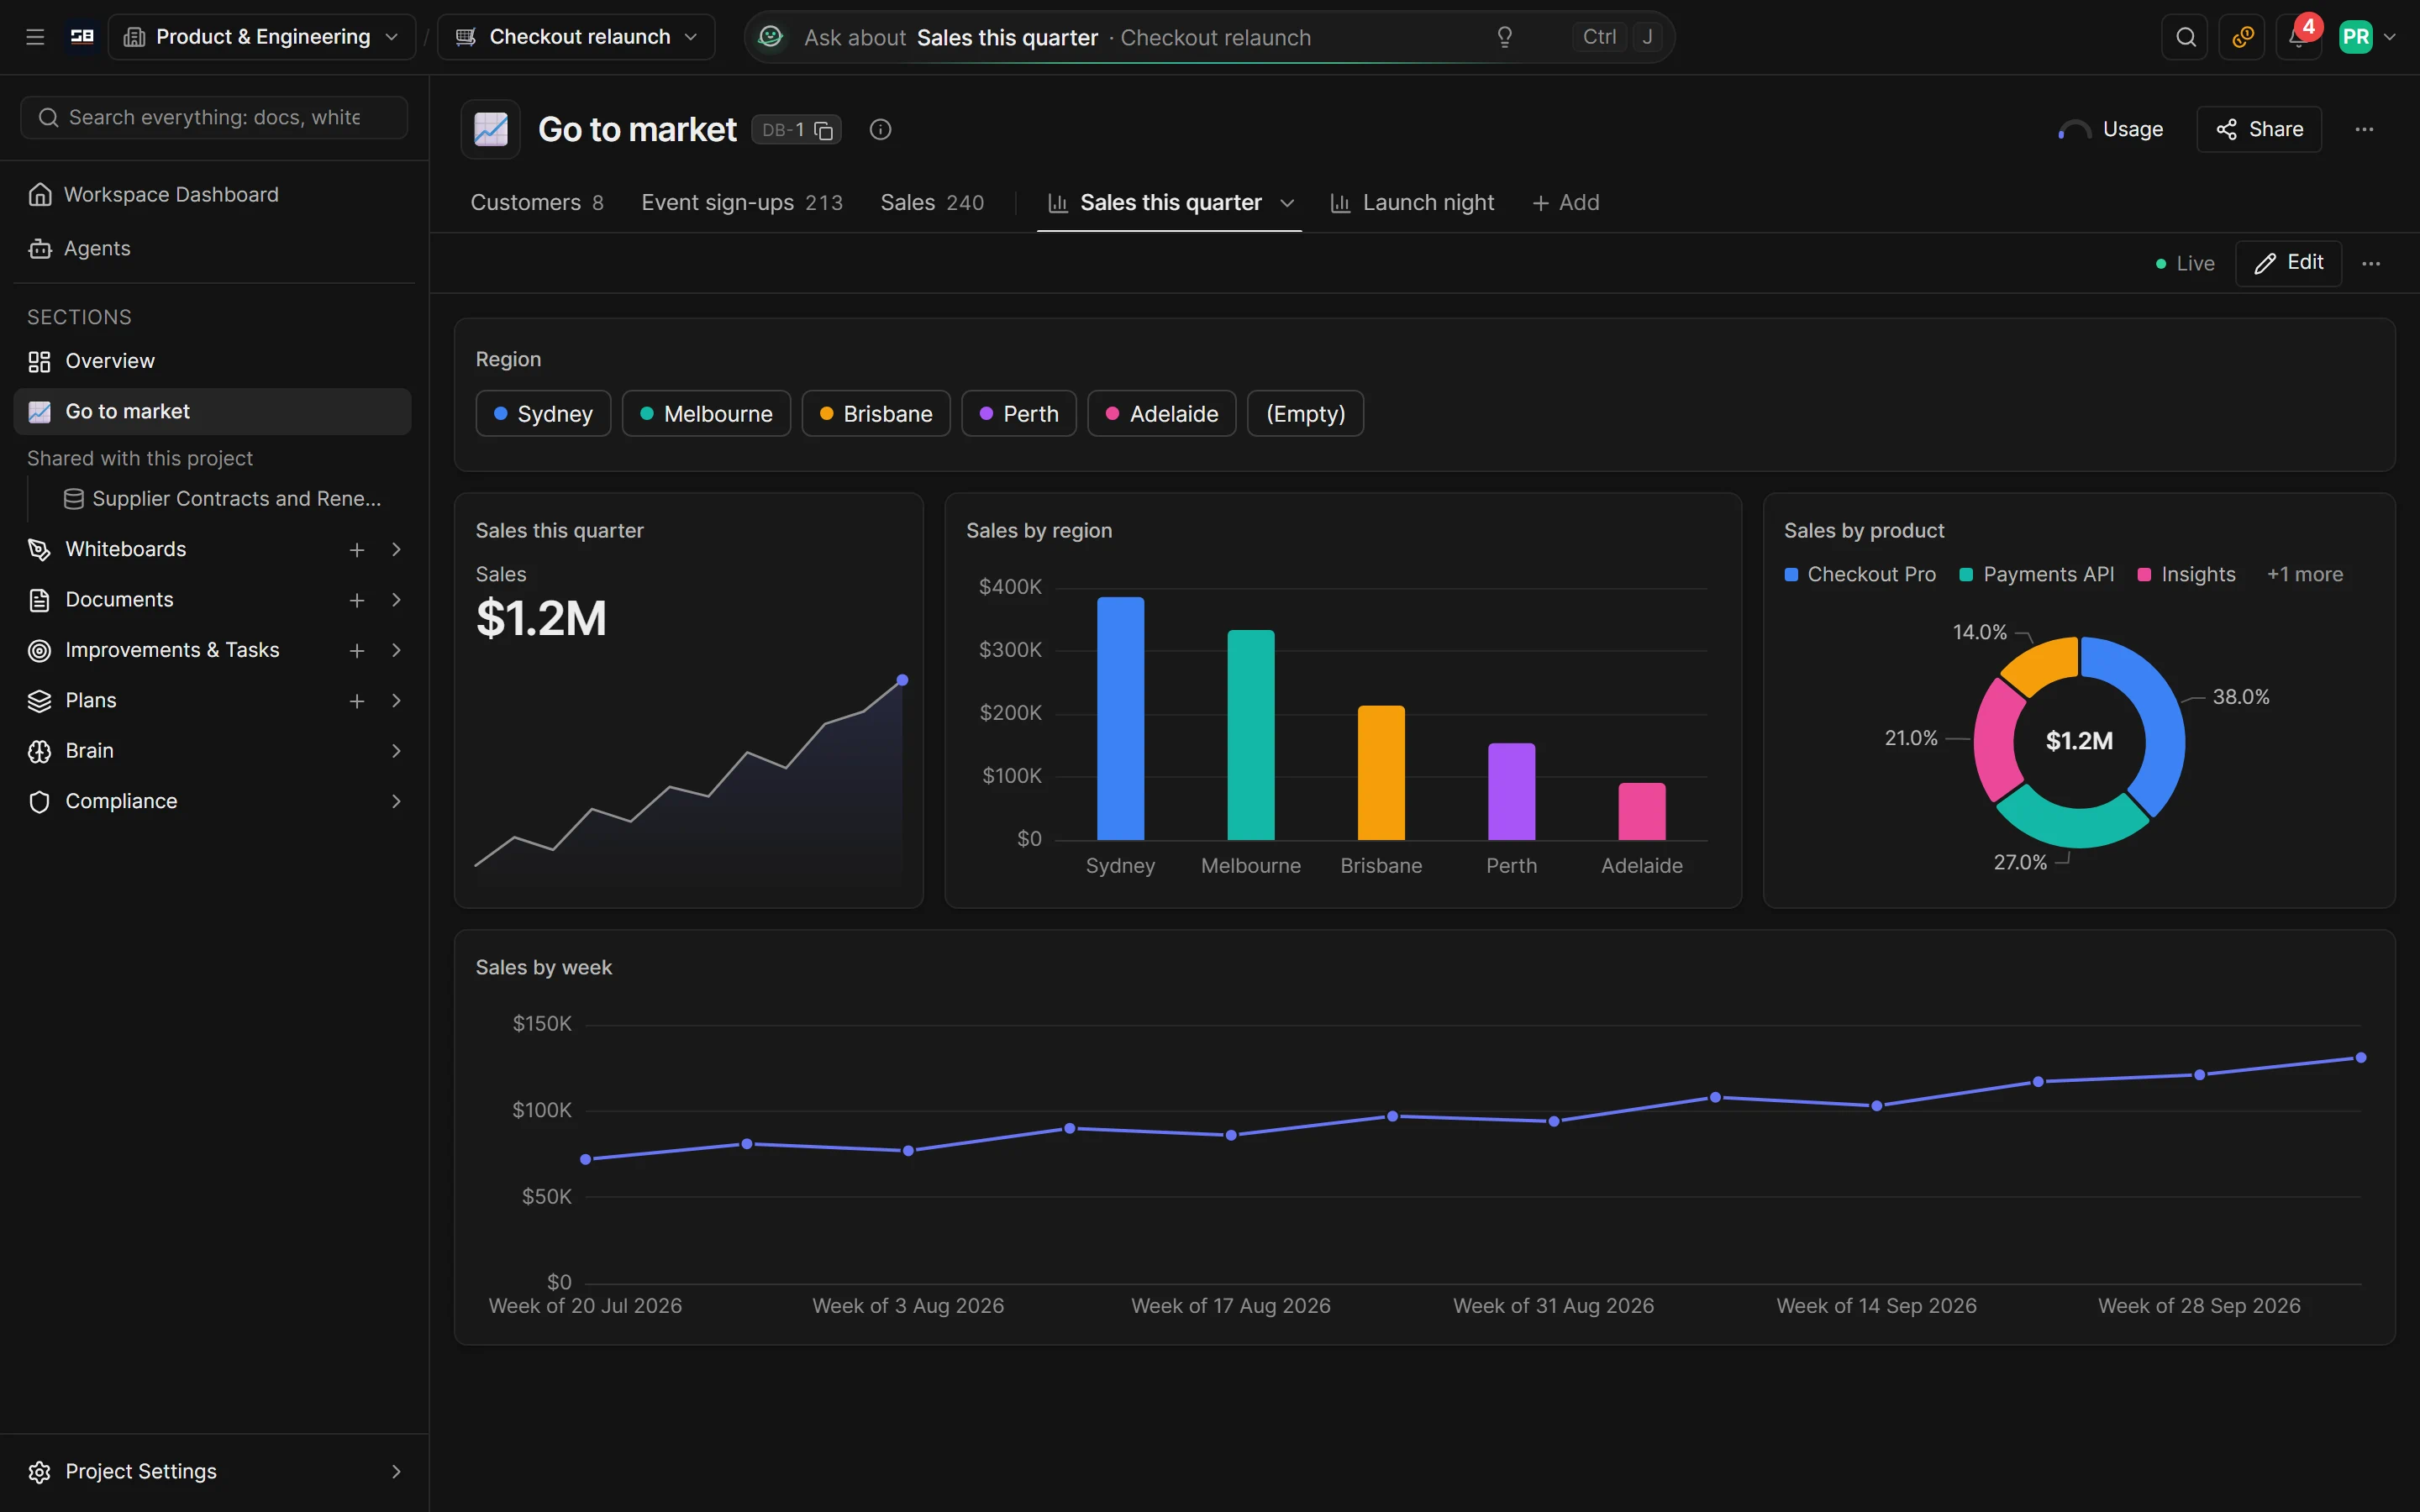Open Supplier Contracts and Rene... shared item

pos(222,499)
